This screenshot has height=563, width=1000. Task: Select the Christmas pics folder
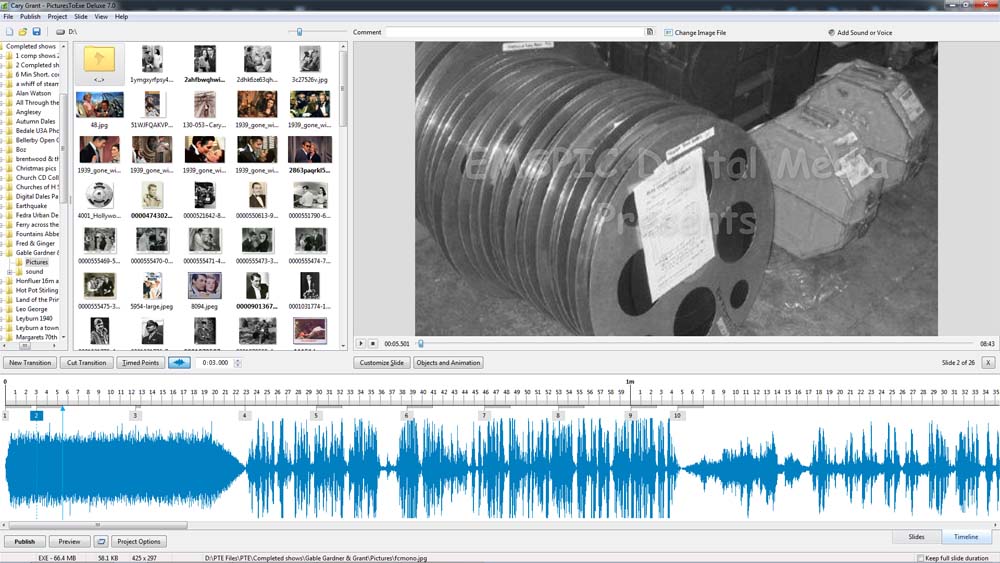click(x=36, y=168)
